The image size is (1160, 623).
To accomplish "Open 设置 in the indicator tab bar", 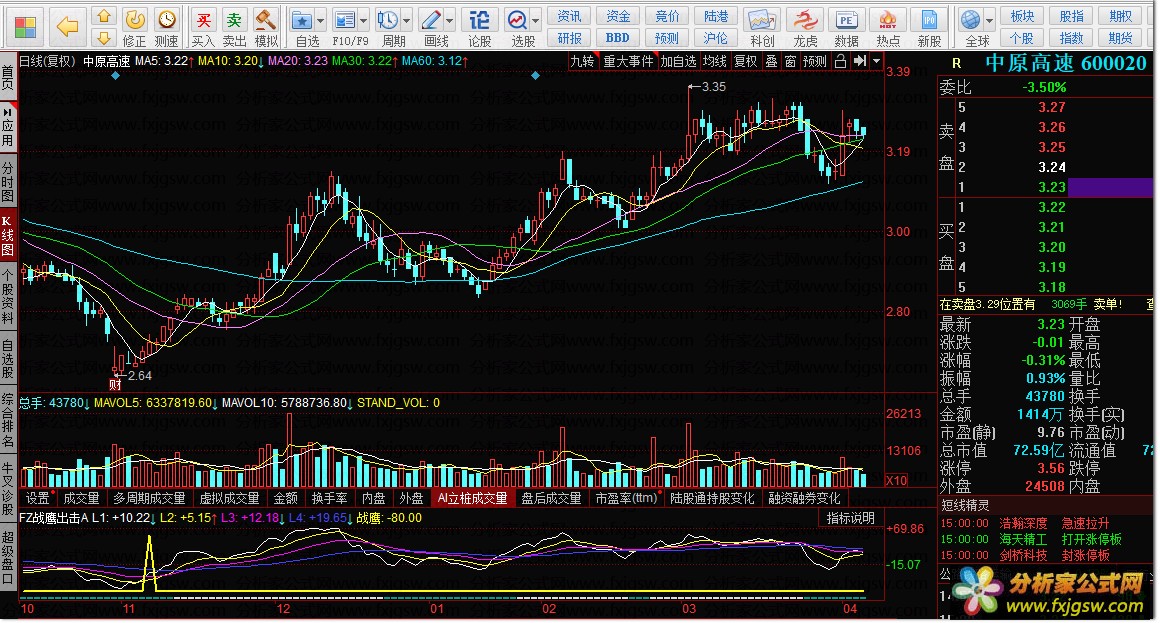I will pyautogui.click(x=38, y=499).
